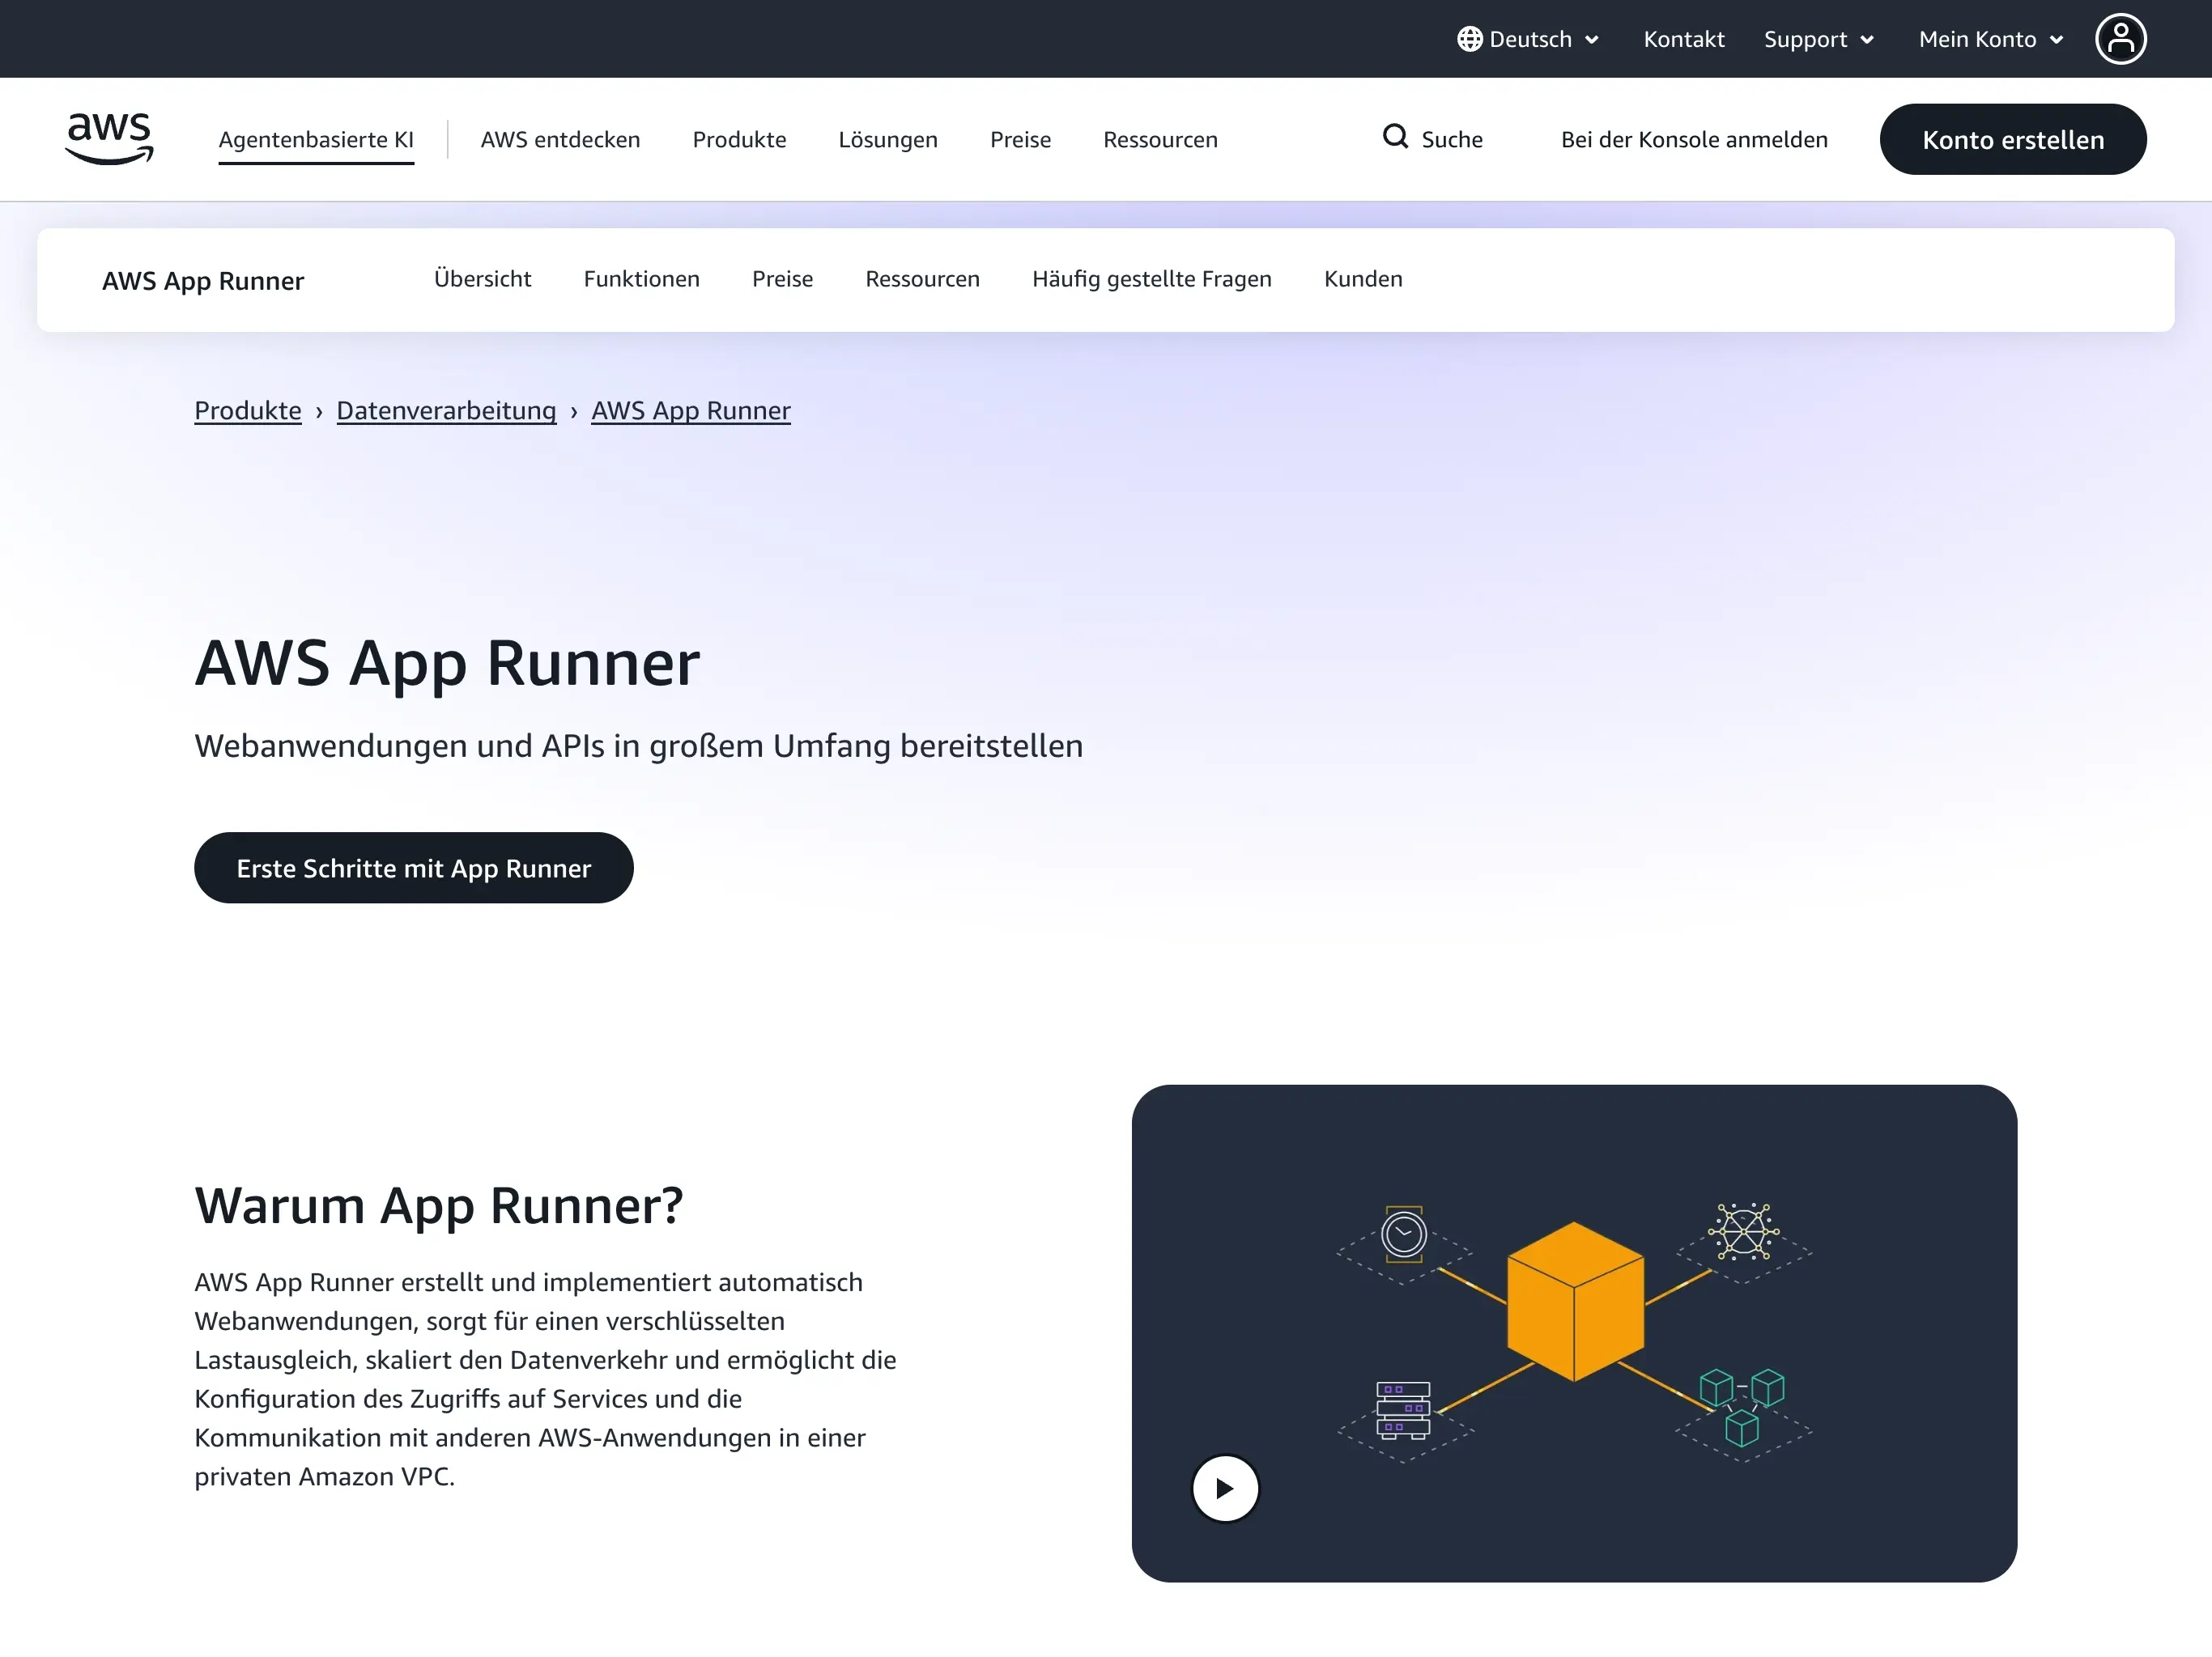Play the App Runner intro video

pos(1224,1488)
